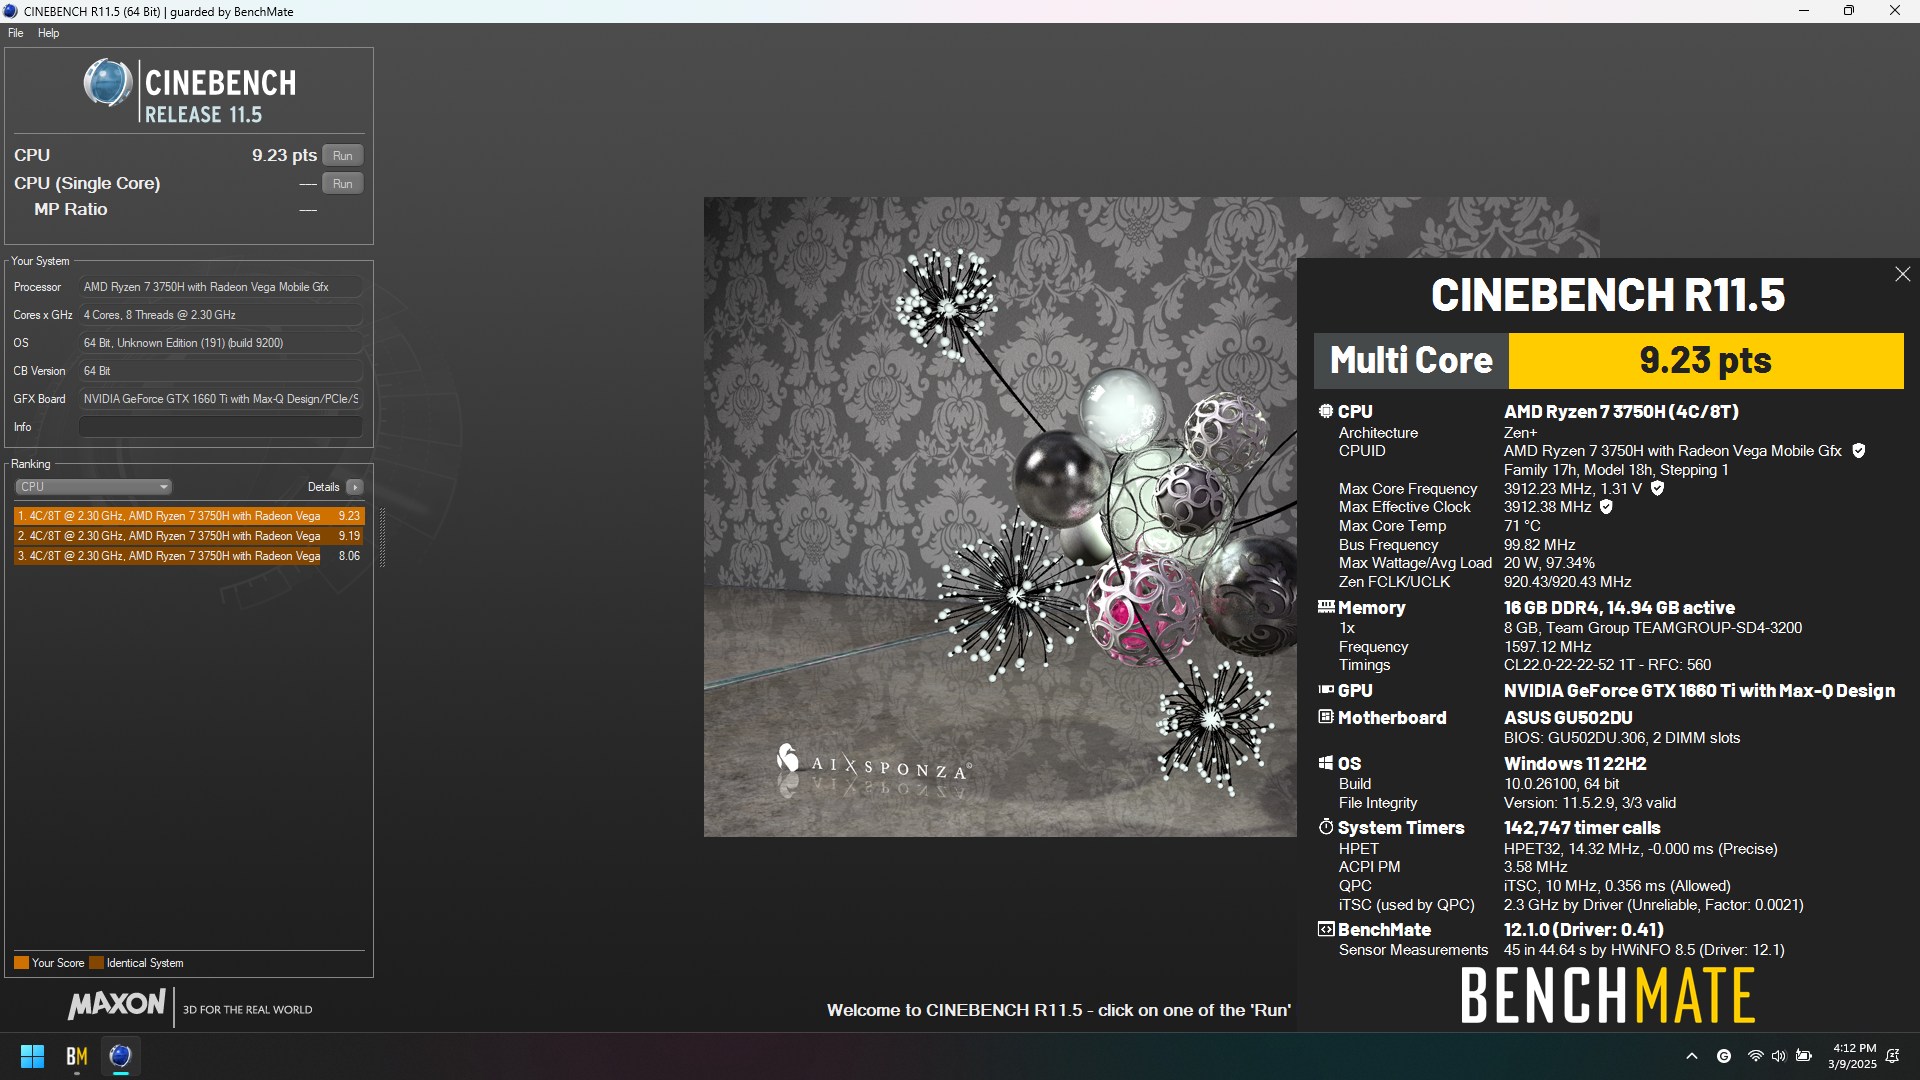Open BenchMate from the taskbar
The width and height of the screenshot is (1920, 1080).
[76, 1056]
